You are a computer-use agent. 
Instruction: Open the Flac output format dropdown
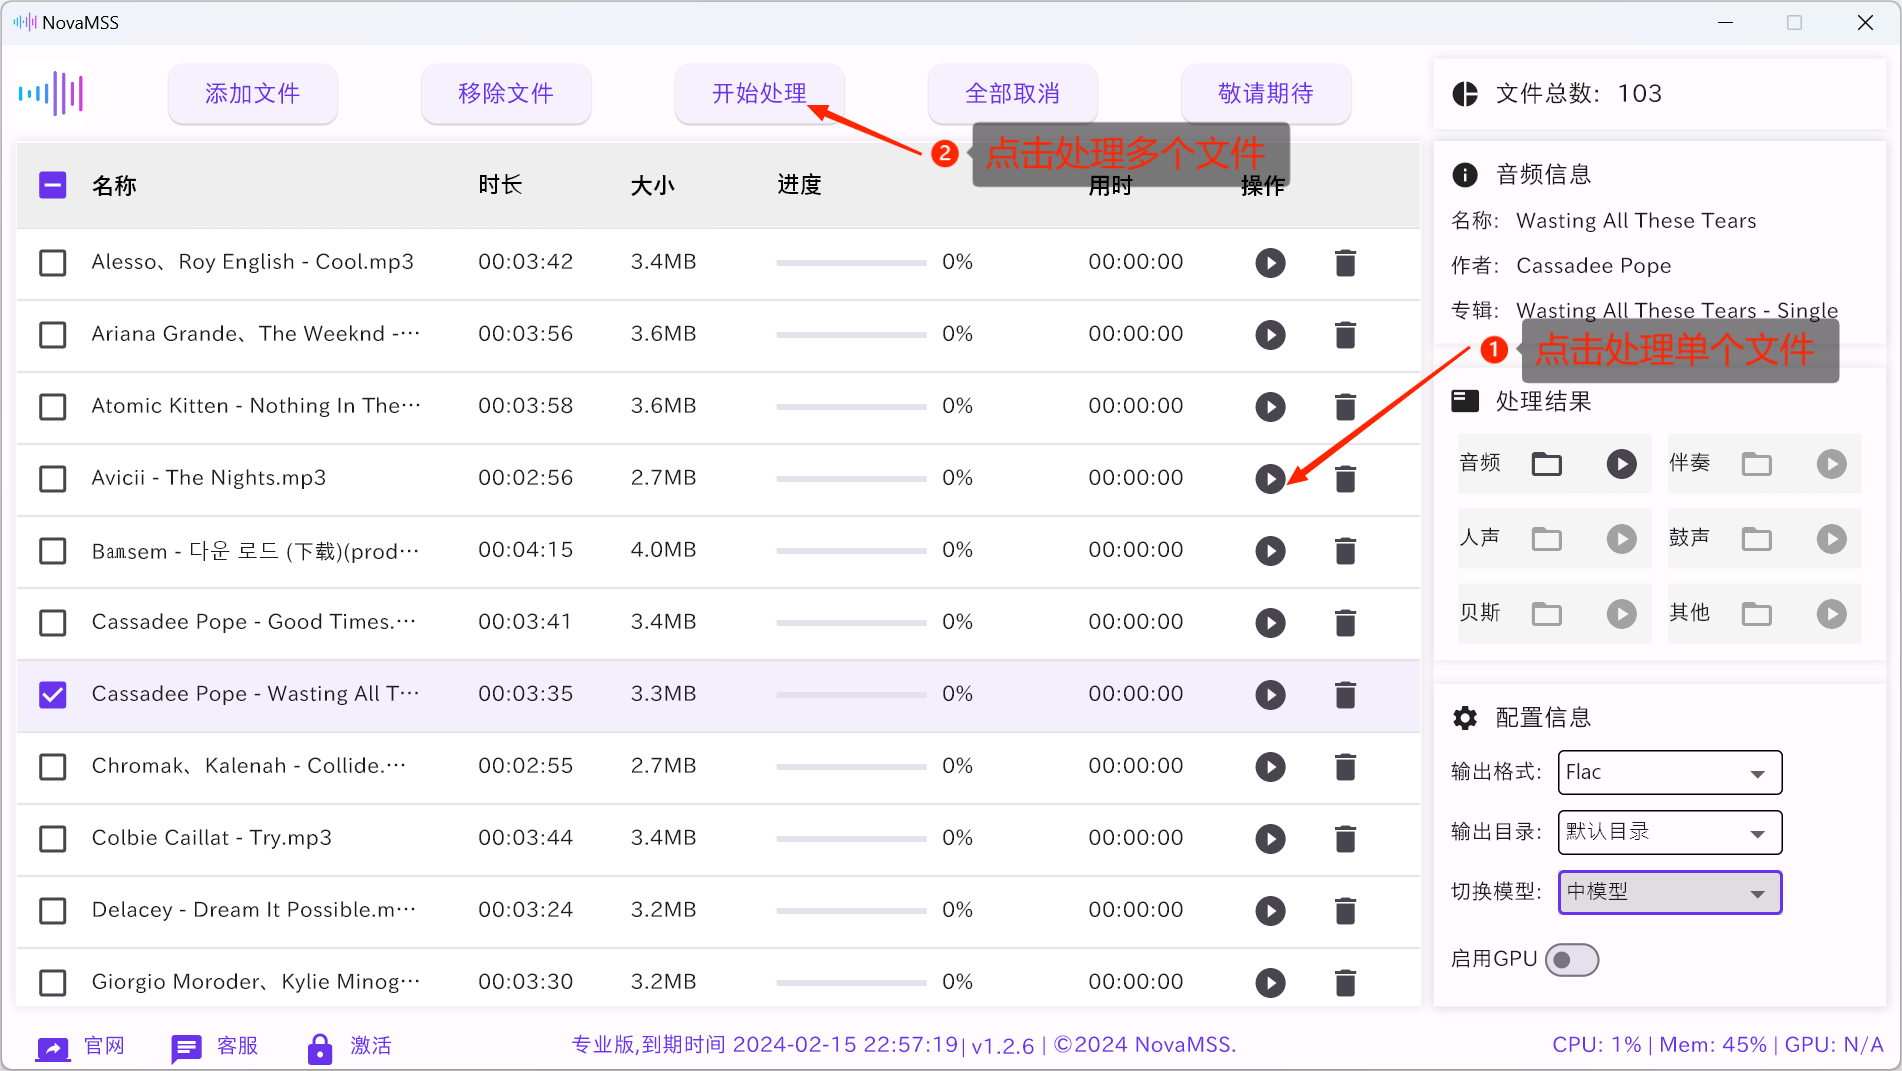[x=1669, y=772]
